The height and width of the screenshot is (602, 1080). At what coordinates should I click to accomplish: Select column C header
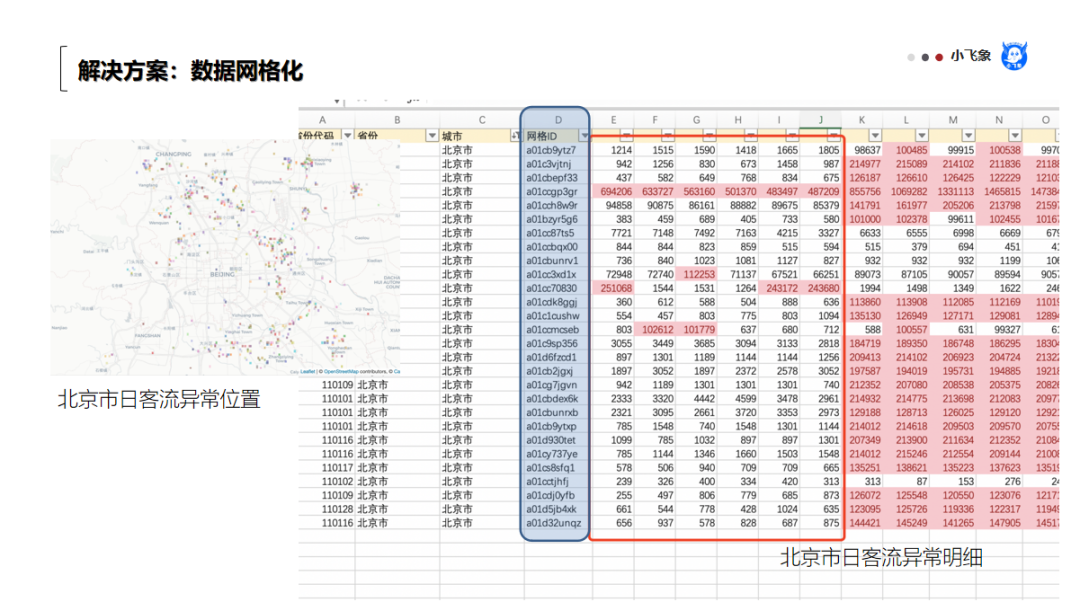(481, 120)
